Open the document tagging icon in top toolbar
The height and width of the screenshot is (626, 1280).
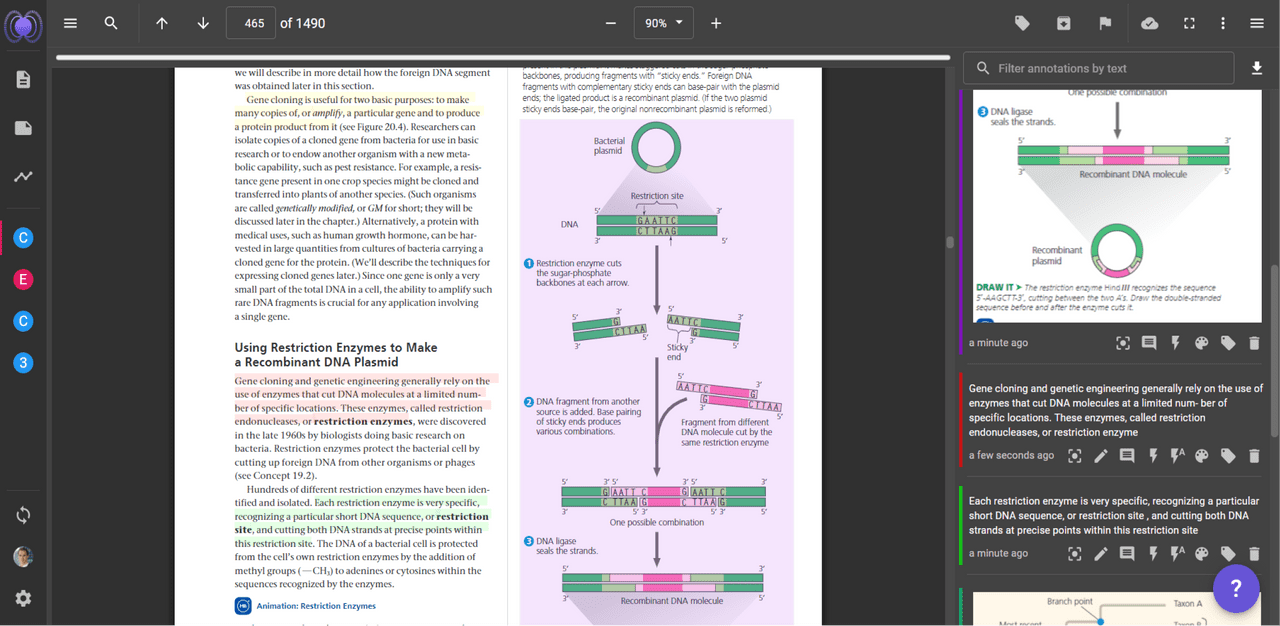[1022, 23]
